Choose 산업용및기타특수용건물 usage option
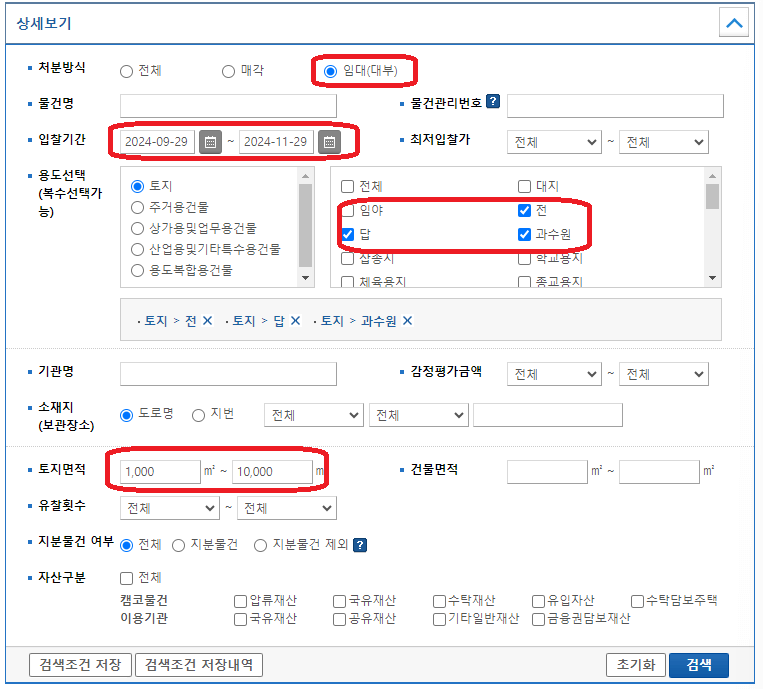The image size is (763, 689). (x=138, y=250)
